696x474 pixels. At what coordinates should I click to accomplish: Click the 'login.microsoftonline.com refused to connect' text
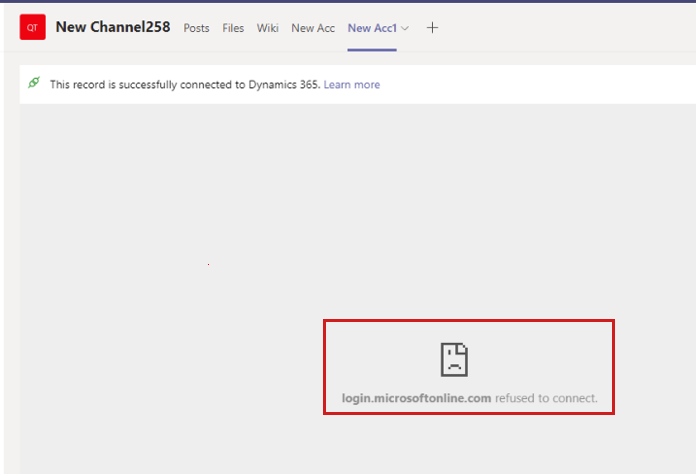(x=470, y=398)
